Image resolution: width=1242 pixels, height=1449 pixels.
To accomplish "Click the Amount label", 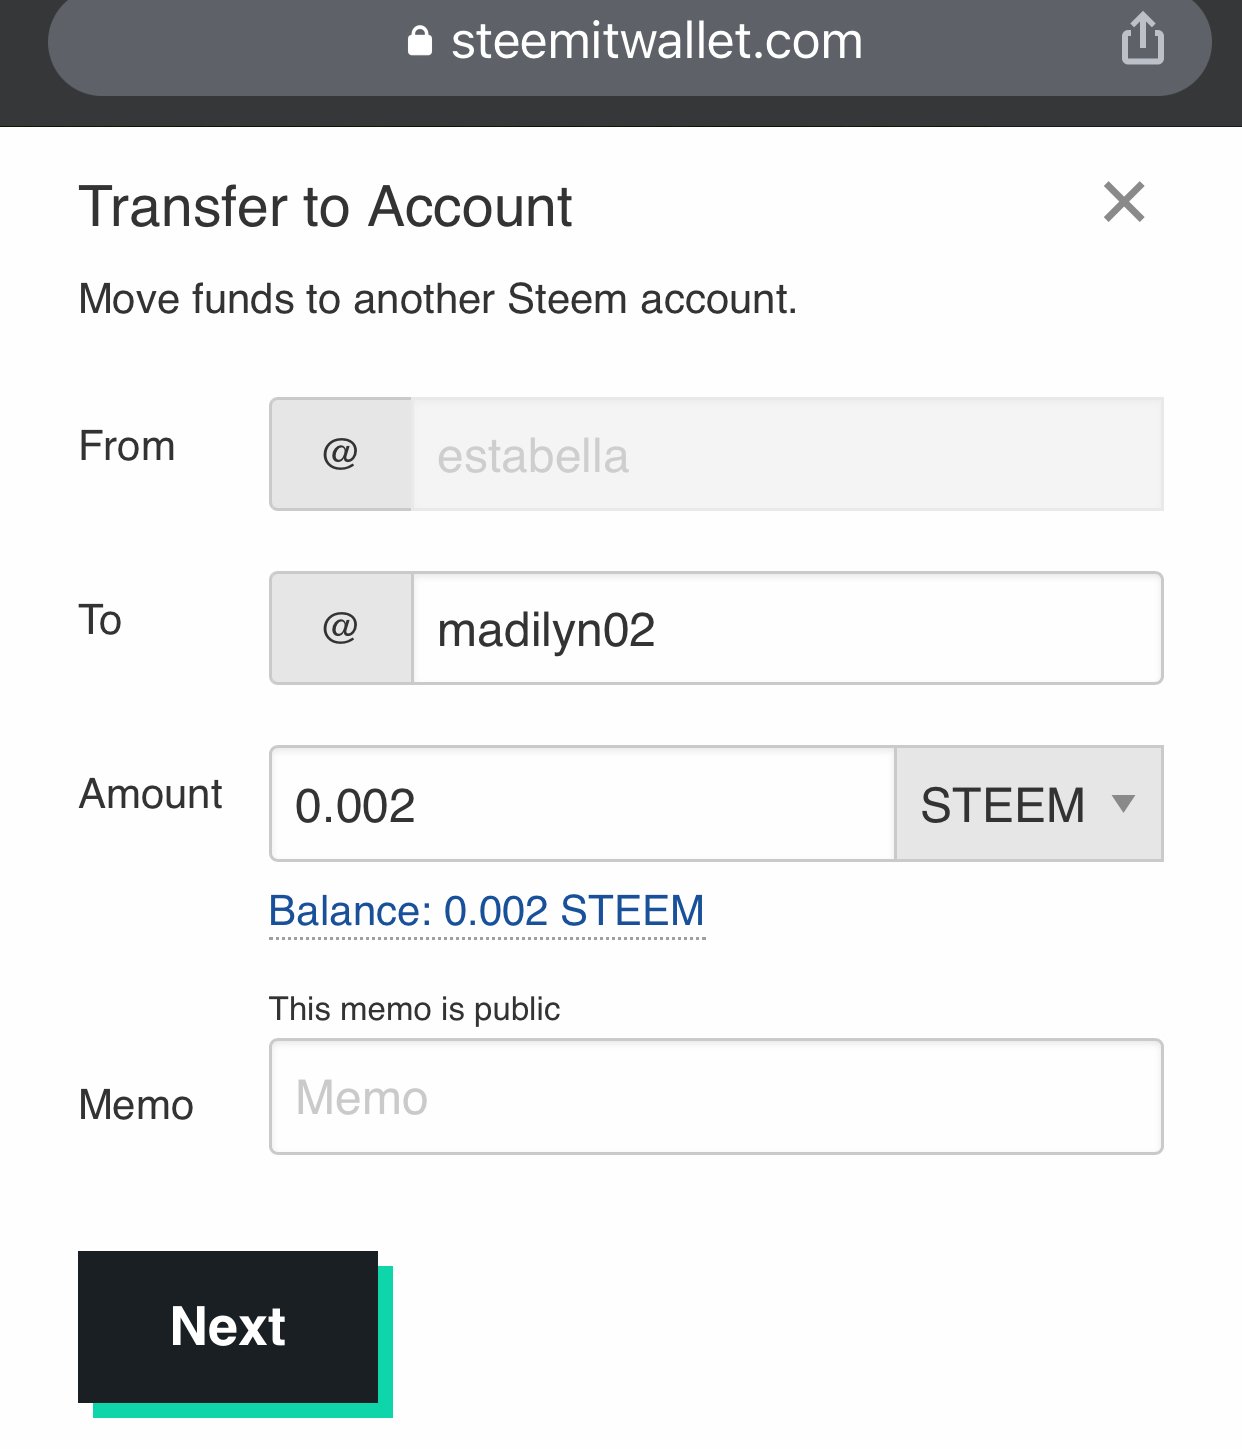I will (x=151, y=794).
